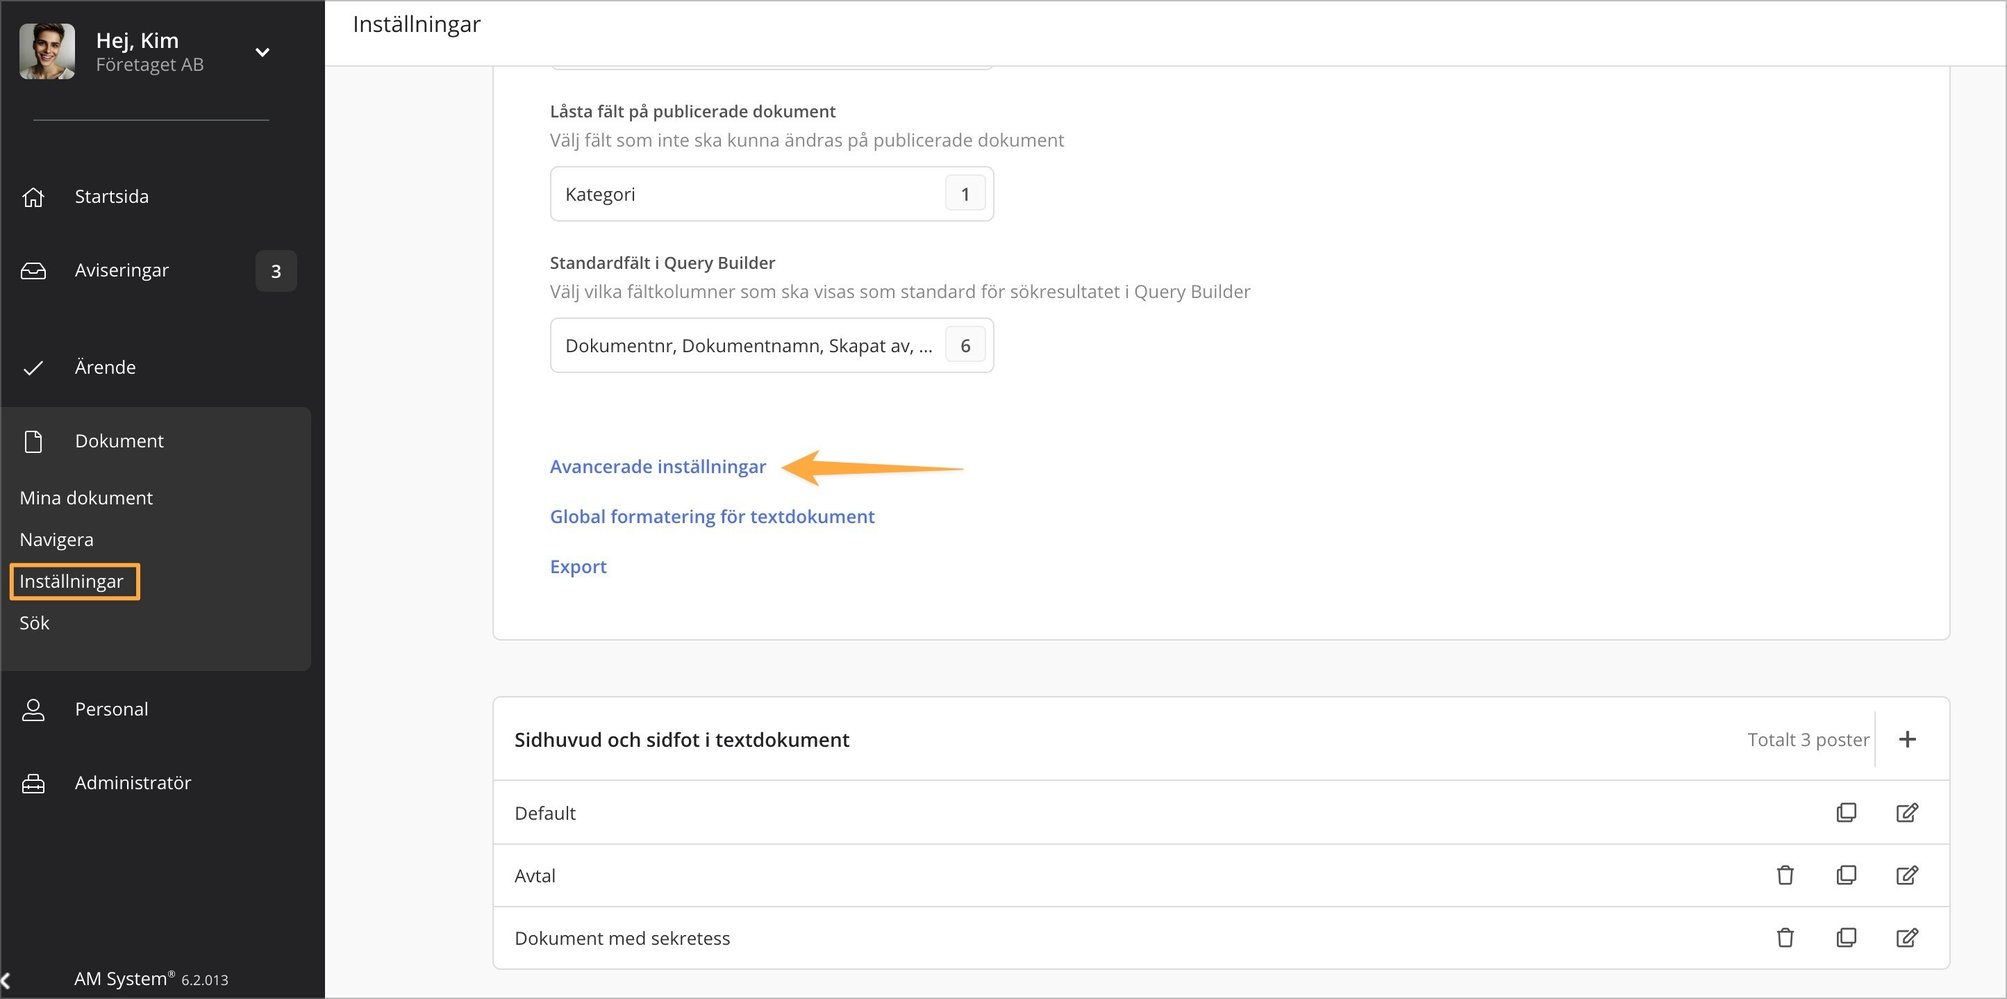Collapse the sidebar with bottom-left arrow
Image resolution: width=2007 pixels, height=999 pixels.
point(7,980)
